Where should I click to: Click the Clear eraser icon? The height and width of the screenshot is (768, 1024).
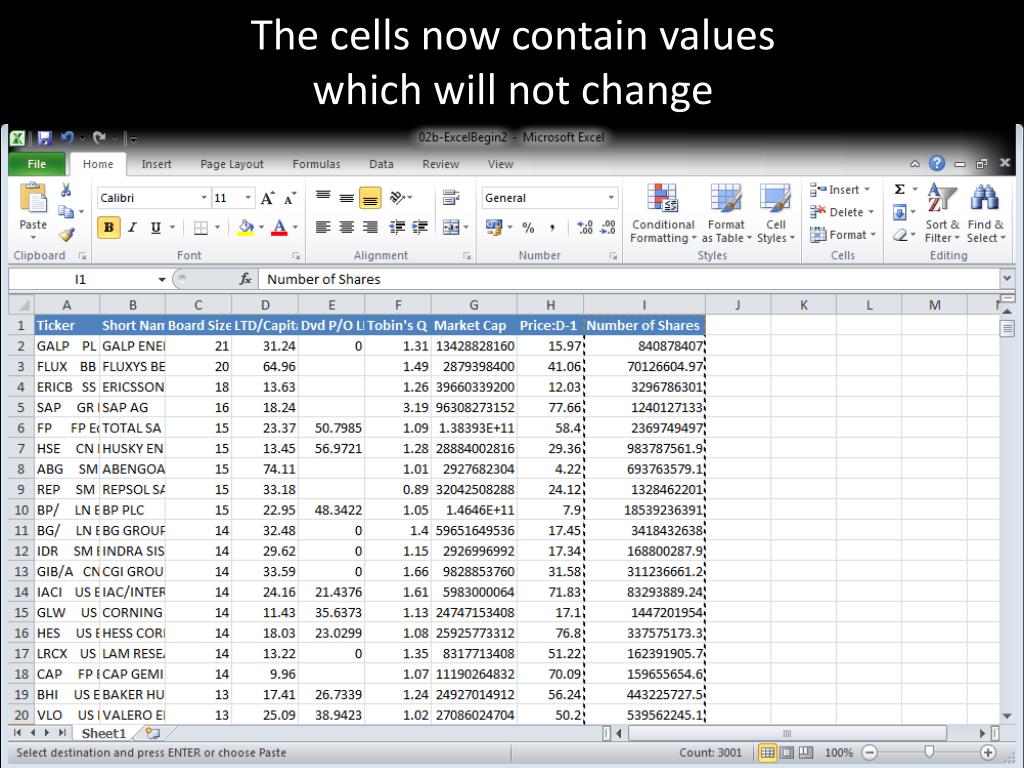(900, 235)
